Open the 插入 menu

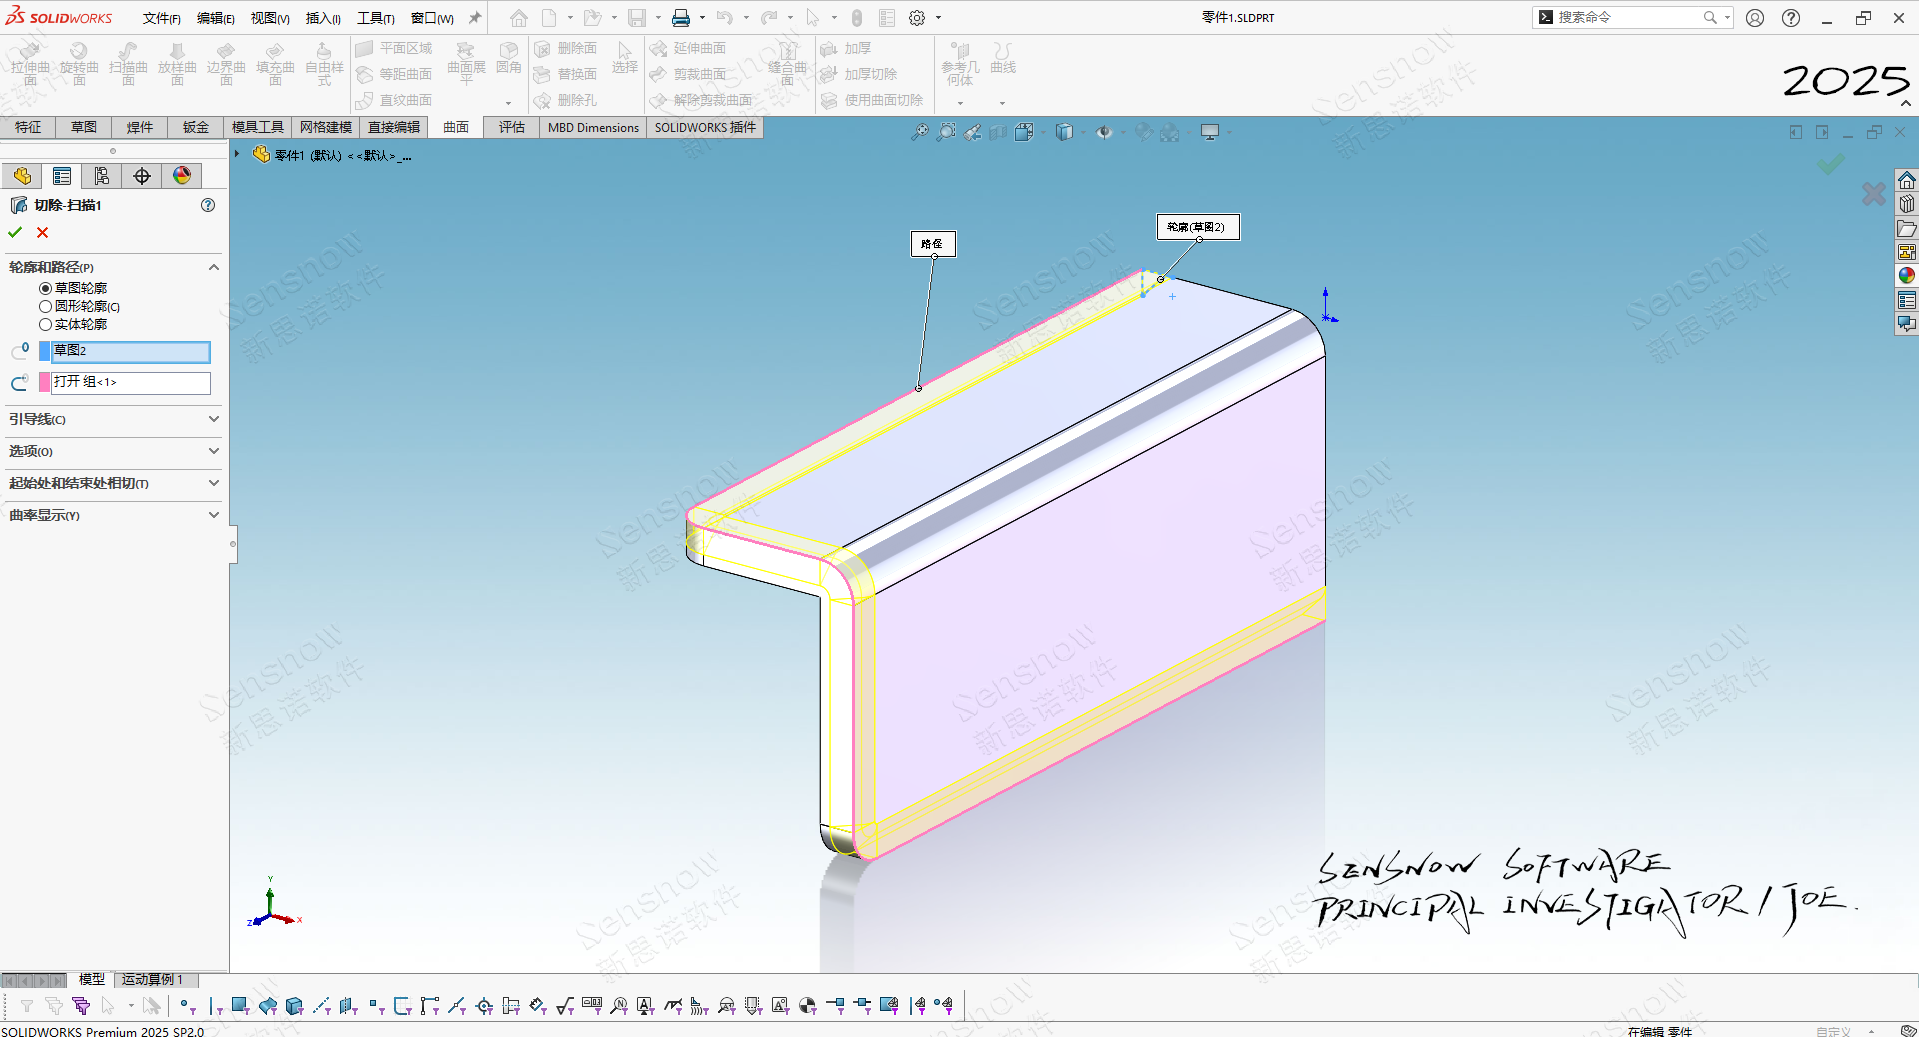pos(322,18)
